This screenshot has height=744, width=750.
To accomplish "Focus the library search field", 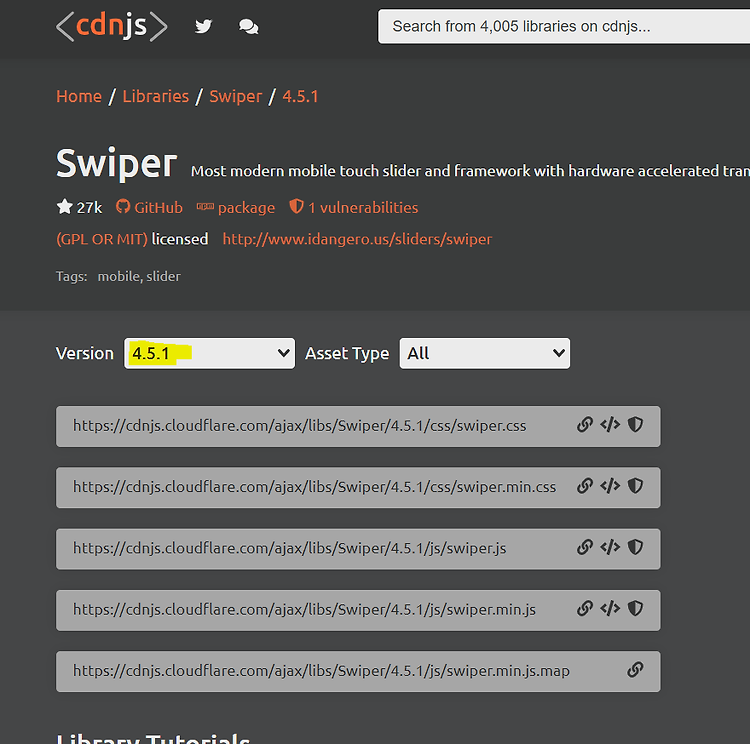I will coord(564,26).
